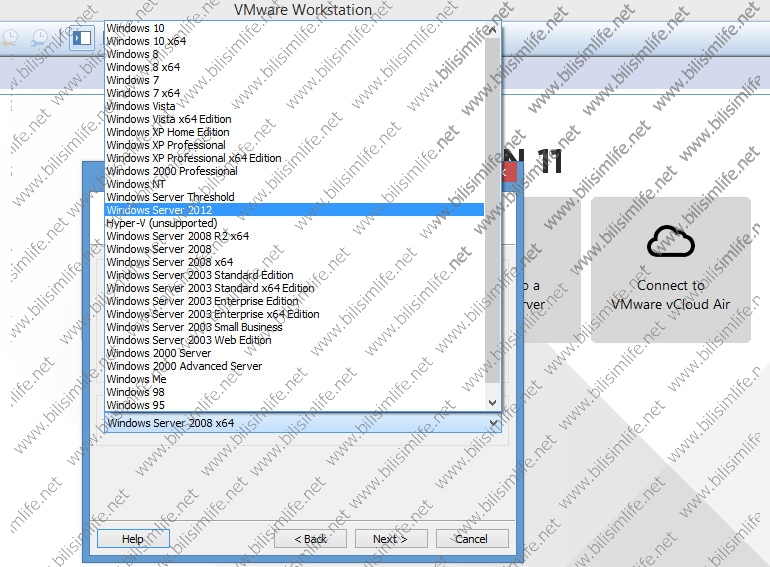Viewport: 770px width, 567px height.
Task: Click the cloud icon on vCloud tile
Action: tap(670, 241)
